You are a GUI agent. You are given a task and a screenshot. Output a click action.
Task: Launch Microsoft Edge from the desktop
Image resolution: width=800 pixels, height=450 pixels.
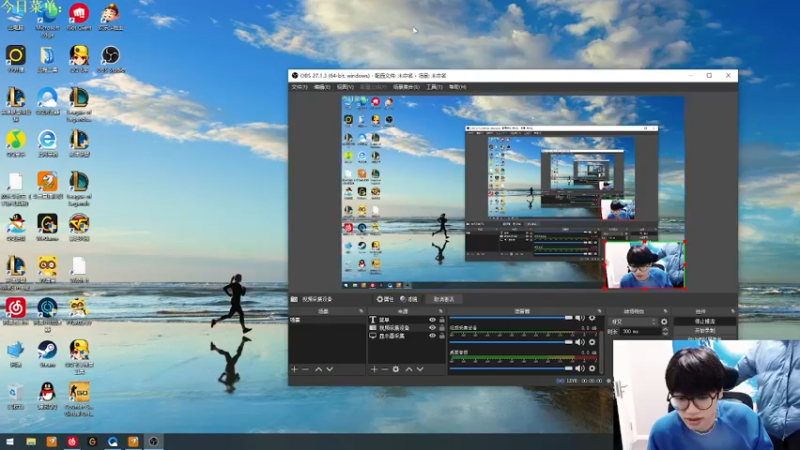(47, 19)
